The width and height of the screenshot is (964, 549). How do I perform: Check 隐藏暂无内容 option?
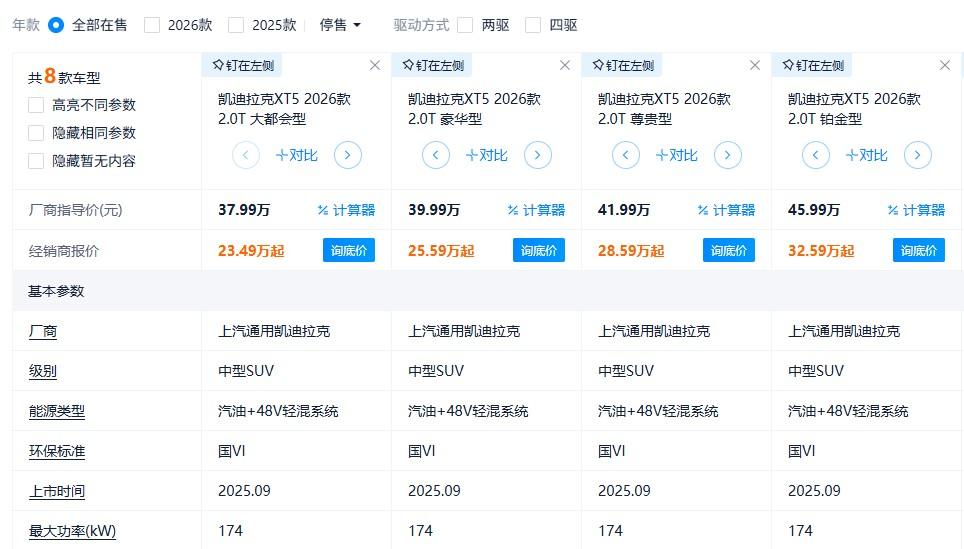tap(36, 161)
